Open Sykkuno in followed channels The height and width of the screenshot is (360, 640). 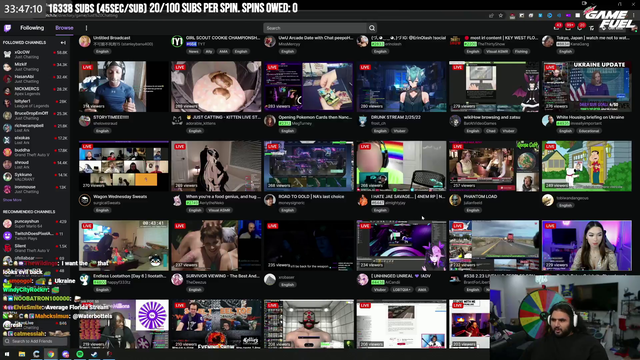pos(35,177)
